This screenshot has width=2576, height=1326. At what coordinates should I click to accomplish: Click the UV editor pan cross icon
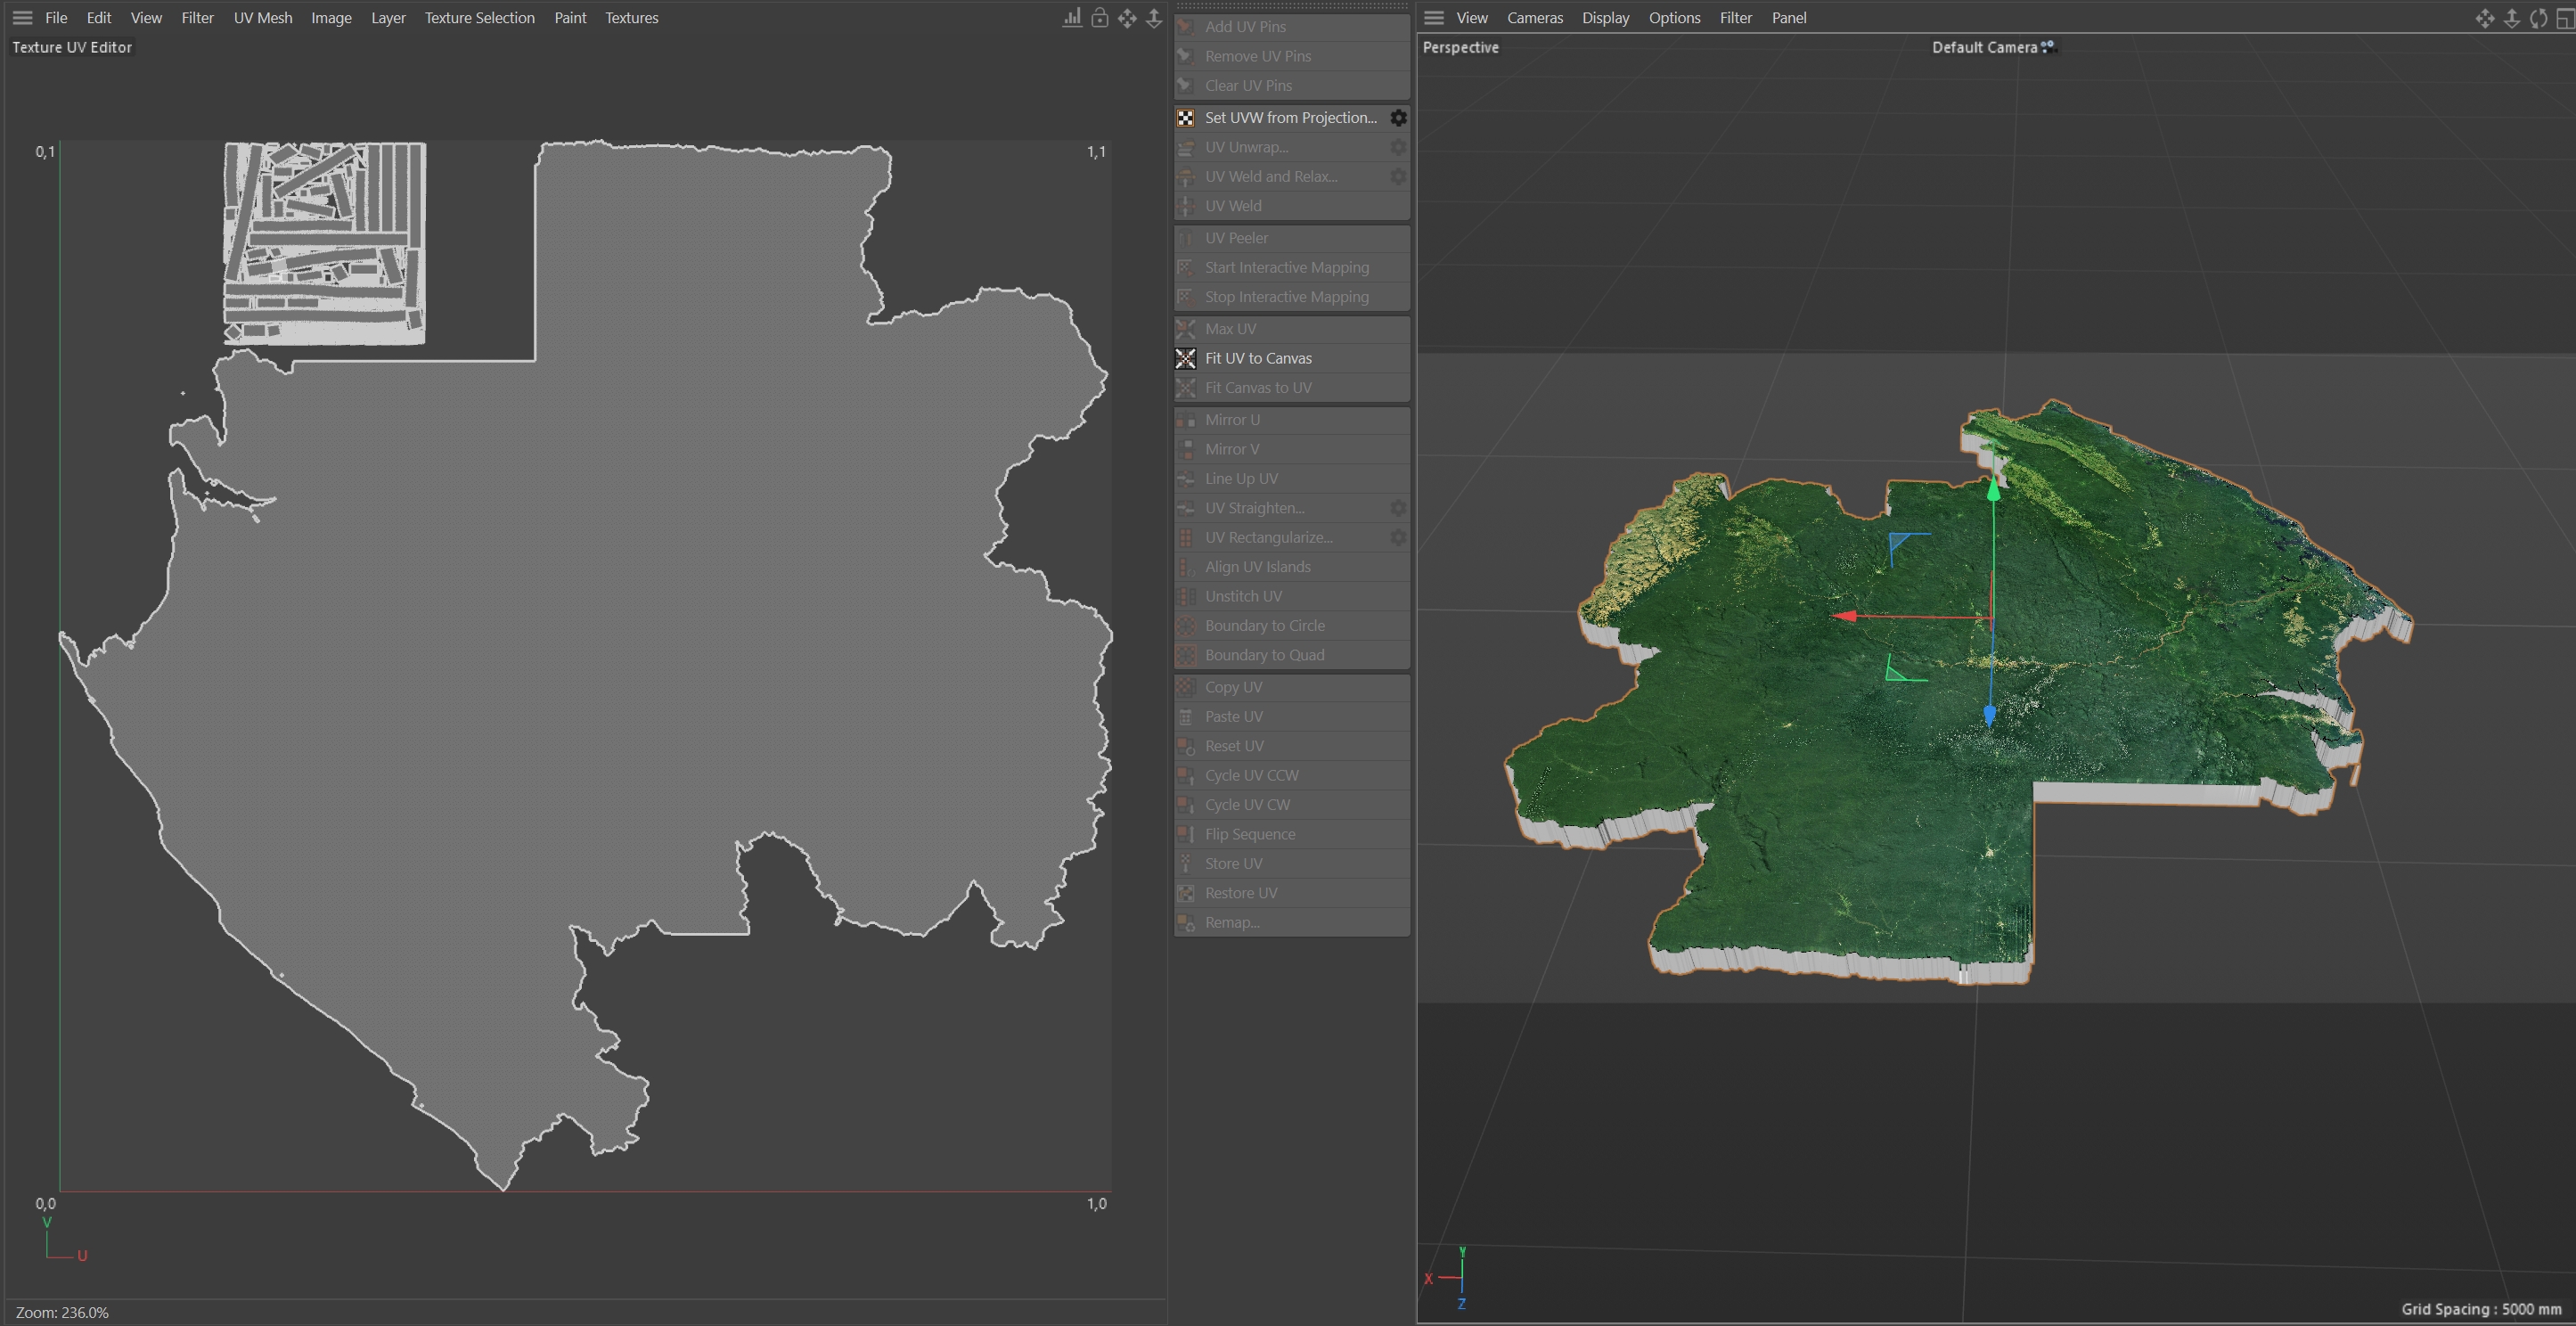[1127, 18]
